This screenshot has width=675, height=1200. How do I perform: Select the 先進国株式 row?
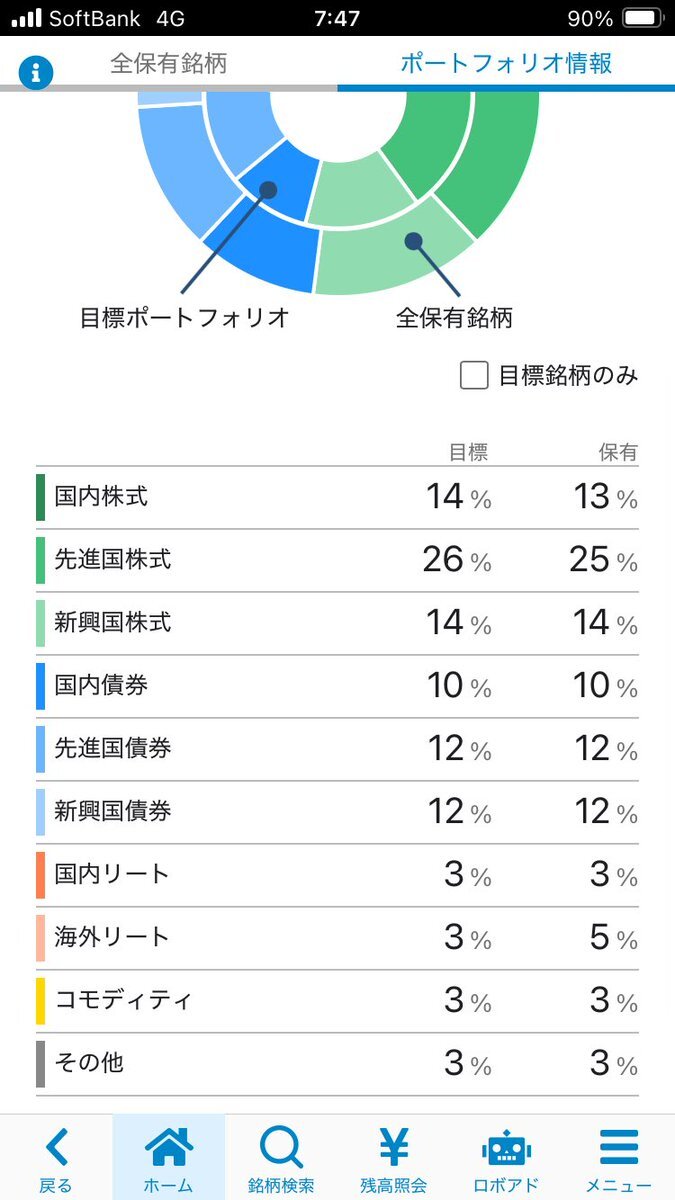tap(337, 560)
